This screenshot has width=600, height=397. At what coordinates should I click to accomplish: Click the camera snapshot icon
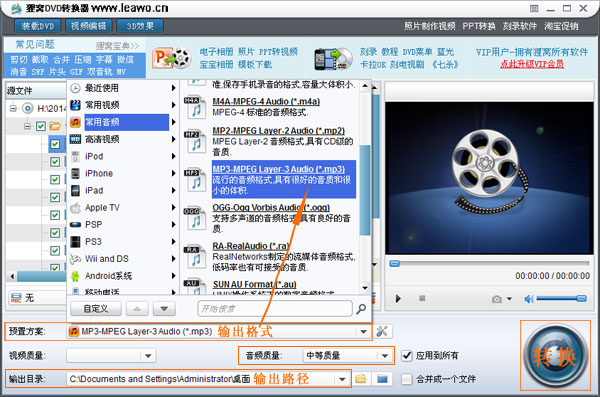(497, 299)
